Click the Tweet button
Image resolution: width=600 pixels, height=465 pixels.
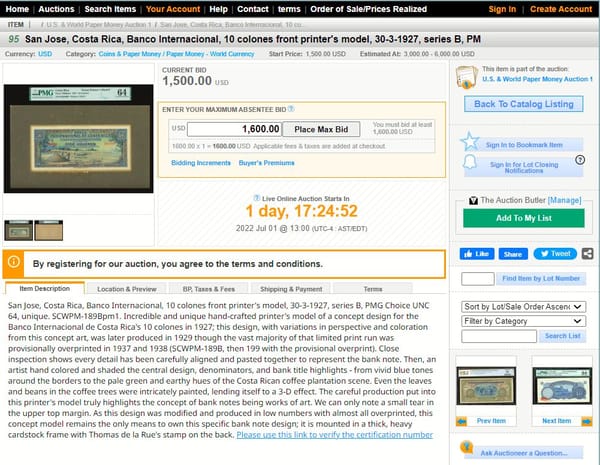coord(555,254)
